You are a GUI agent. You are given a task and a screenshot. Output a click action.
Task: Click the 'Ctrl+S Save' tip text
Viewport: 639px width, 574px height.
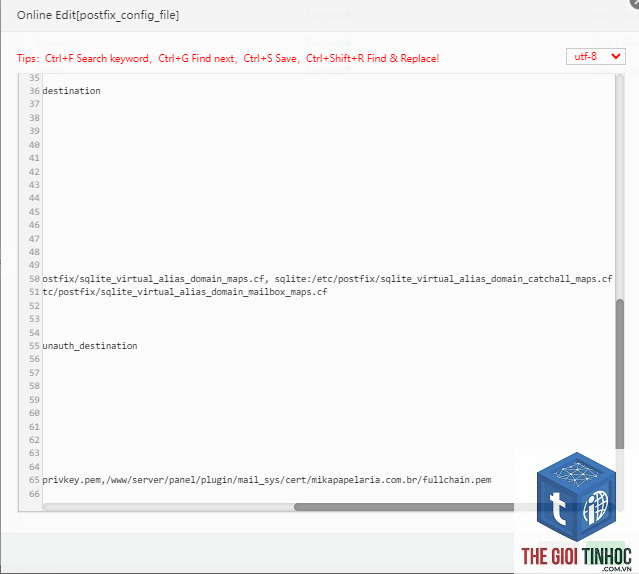click(x=270, y=58)
